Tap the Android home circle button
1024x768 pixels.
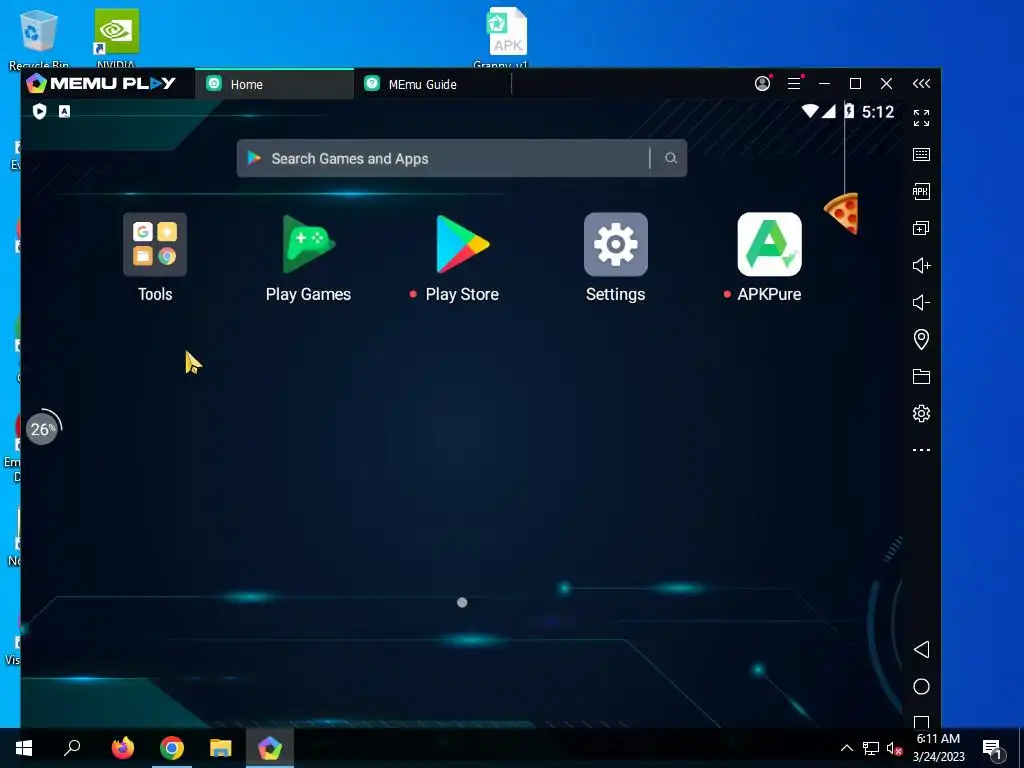pos(921,686)
